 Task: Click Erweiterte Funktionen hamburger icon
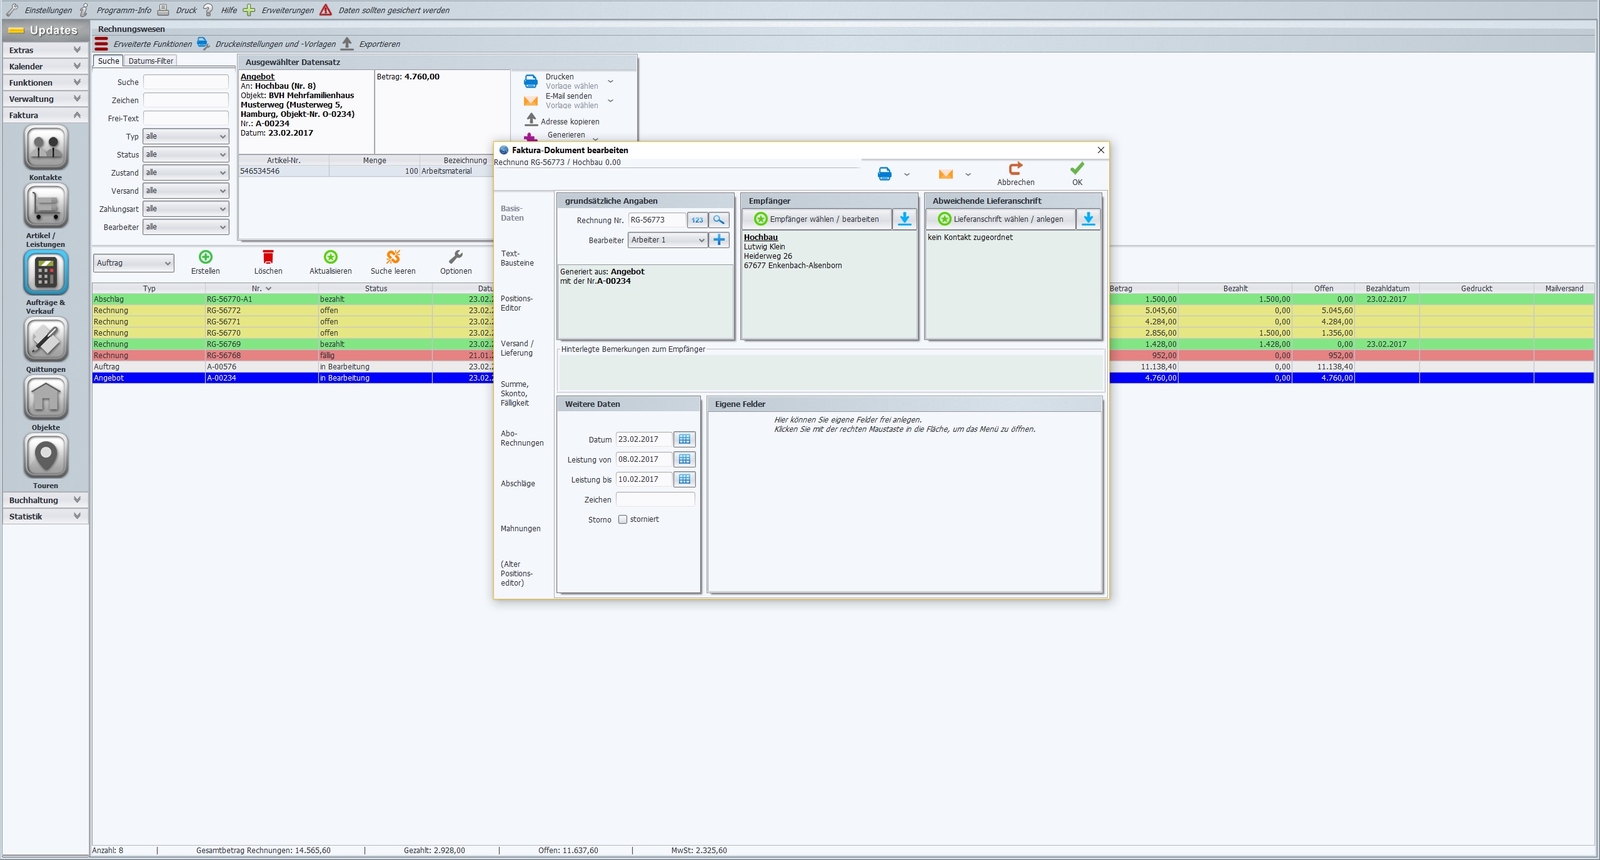click(101, 44)
